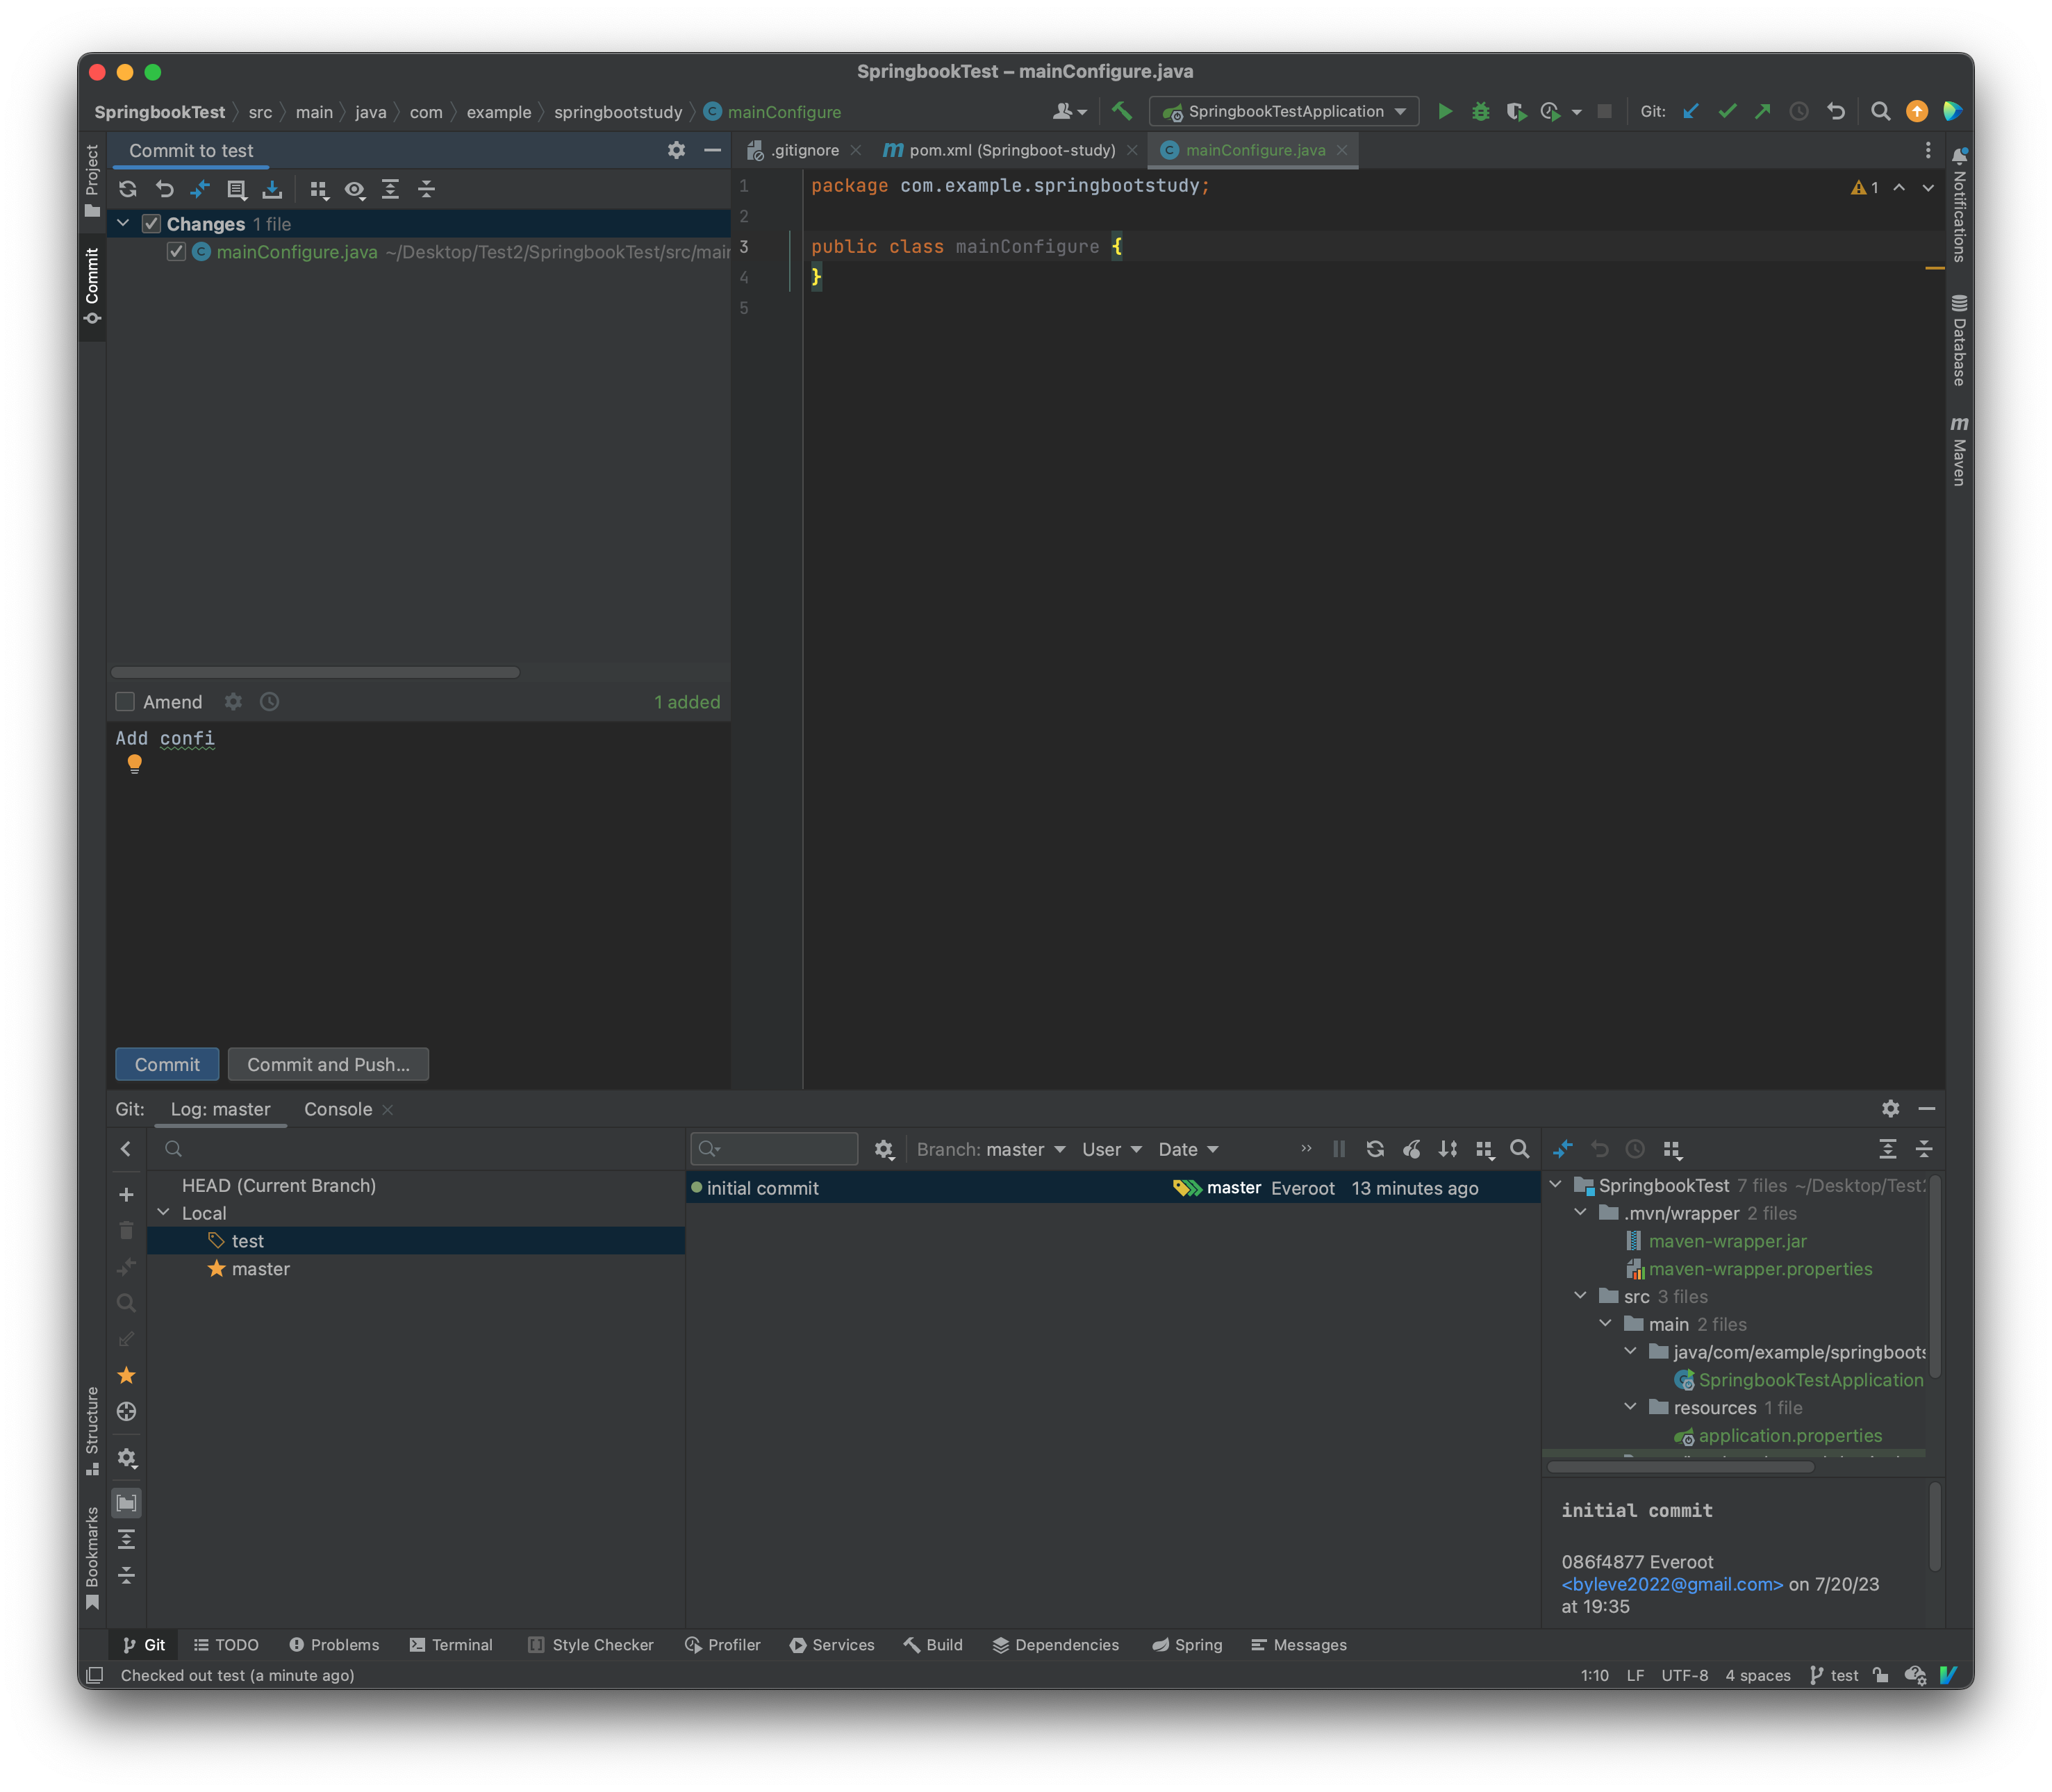Run SpringbookTestApplication with the green play icon
2052x1792 pixels.
click(1444, 111)
